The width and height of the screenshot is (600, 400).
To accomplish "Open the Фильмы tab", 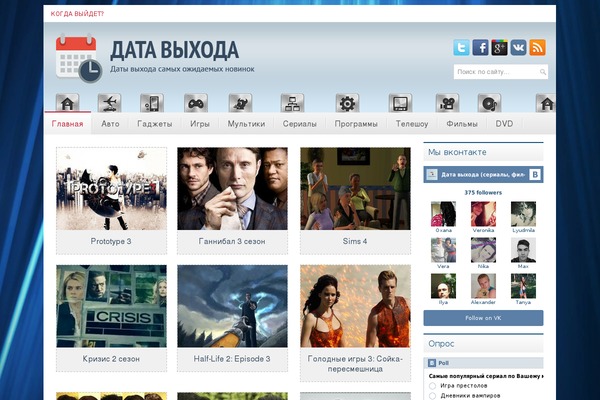I will (x=462, y=124).
